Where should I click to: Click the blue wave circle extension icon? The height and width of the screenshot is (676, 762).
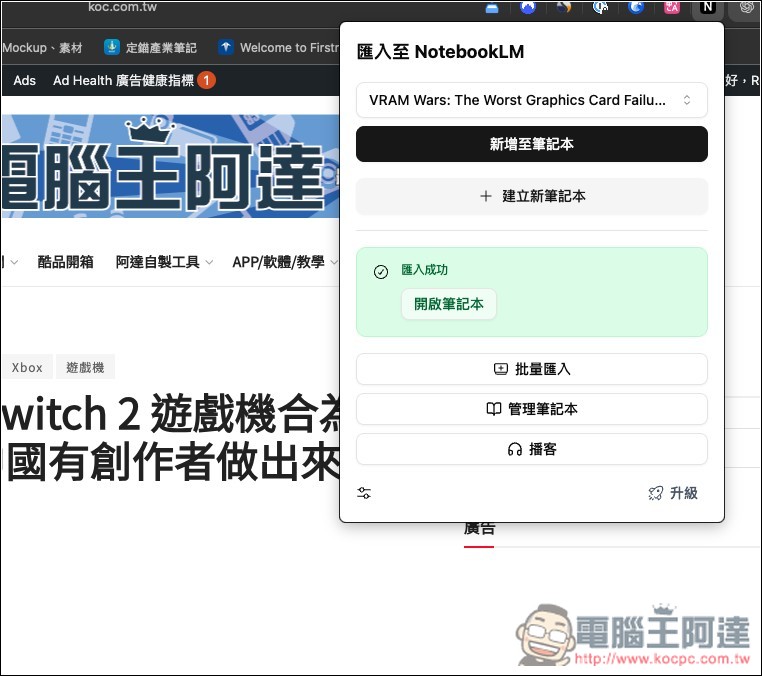pyautogui.click(x=636, y=7)
